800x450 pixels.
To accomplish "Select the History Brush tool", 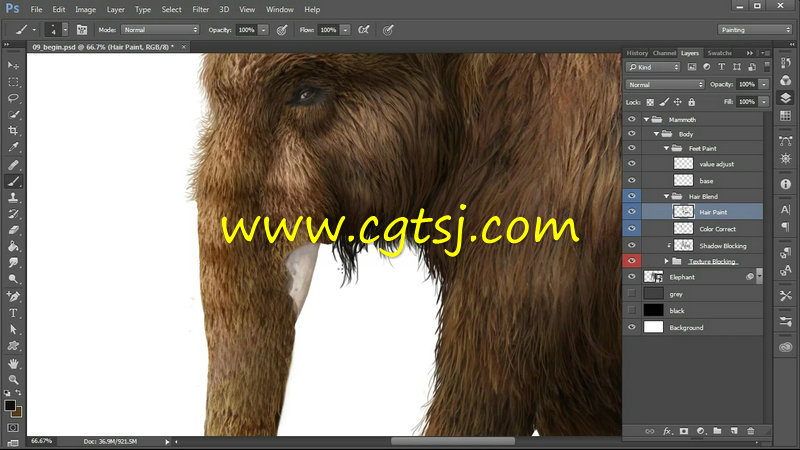I will 13,213.
